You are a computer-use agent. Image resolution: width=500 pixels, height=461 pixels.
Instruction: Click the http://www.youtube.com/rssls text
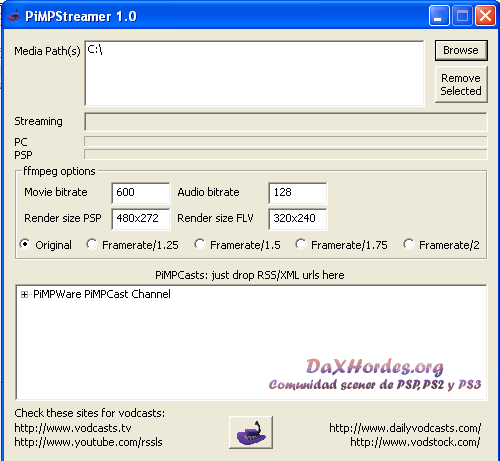[x=88, y=442]
